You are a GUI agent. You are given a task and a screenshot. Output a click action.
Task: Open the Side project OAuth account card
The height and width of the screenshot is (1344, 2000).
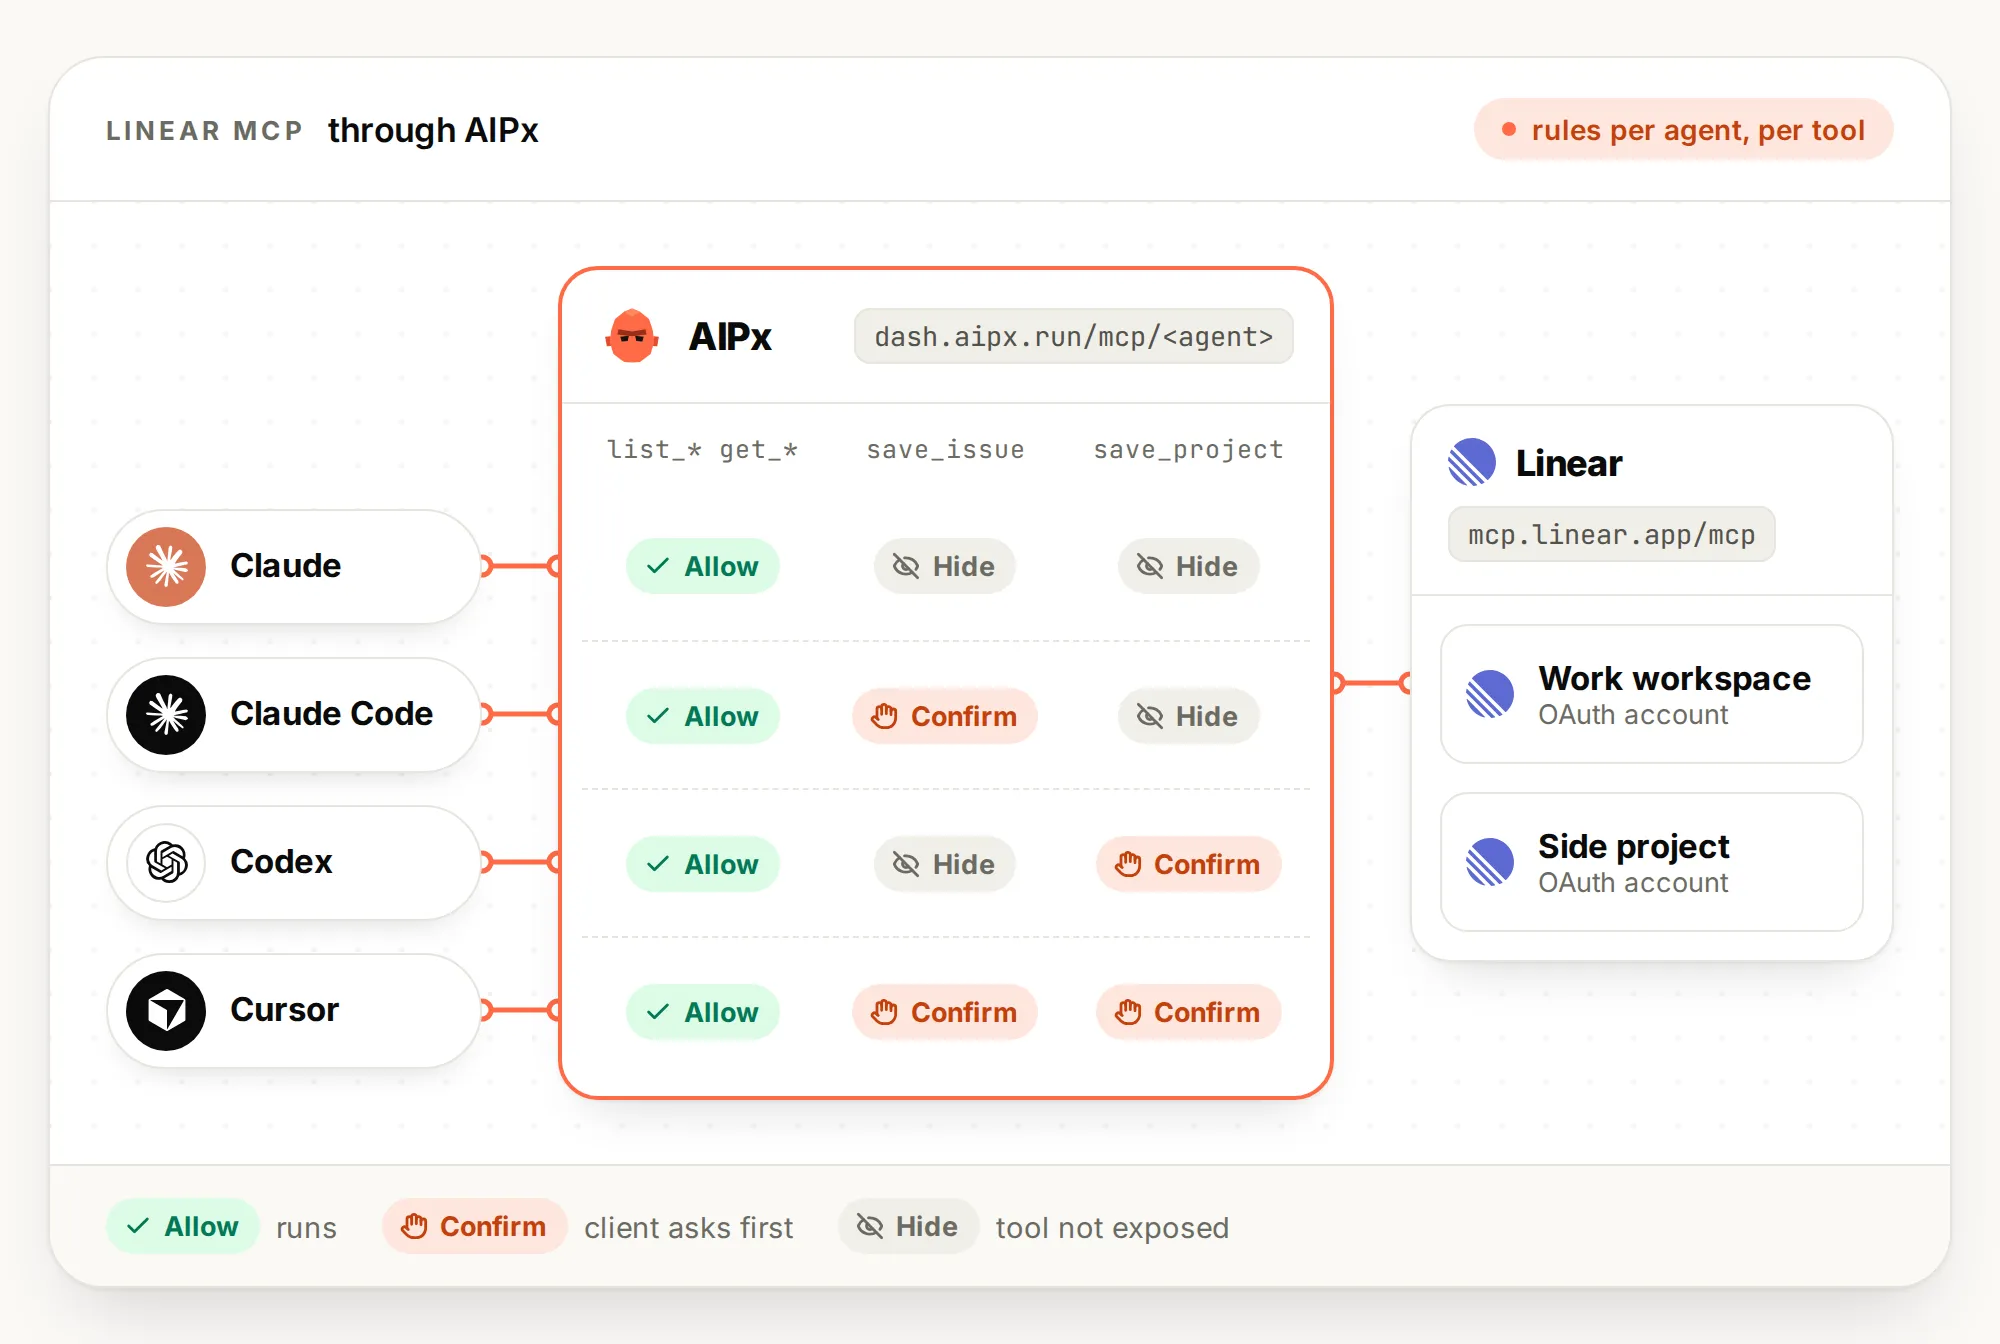click(1652, 862)
